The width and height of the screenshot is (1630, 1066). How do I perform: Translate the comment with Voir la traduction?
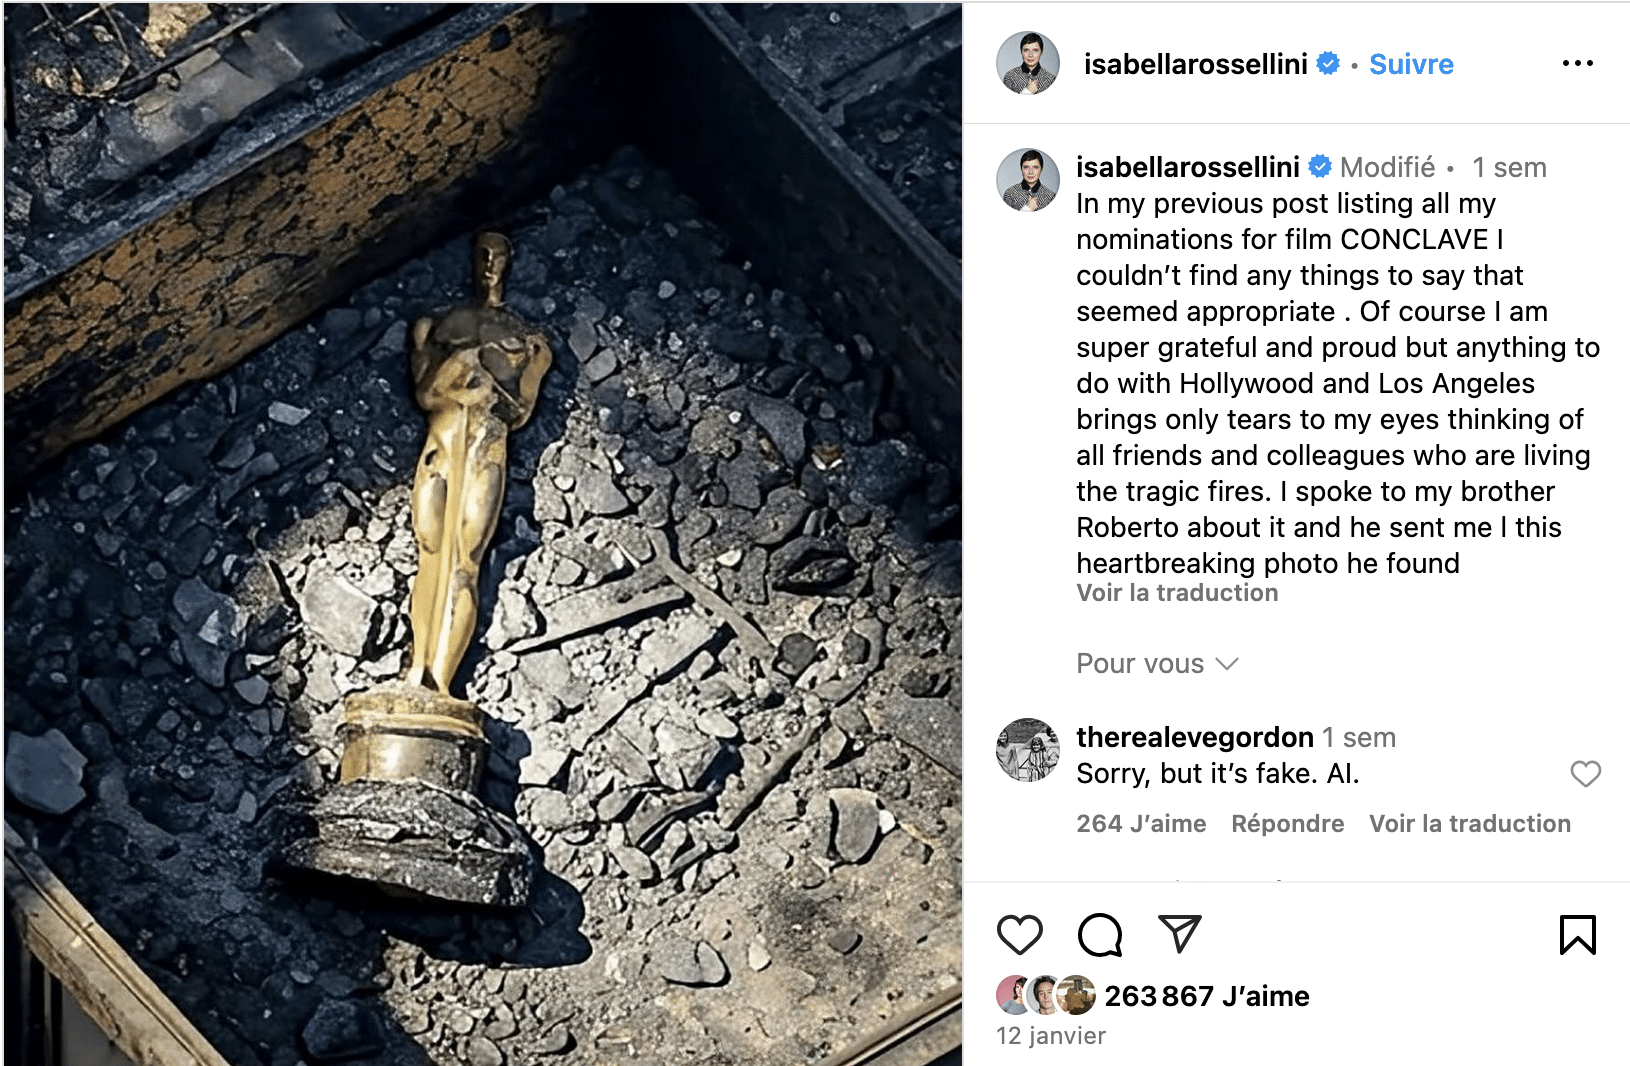click(x=1470, y=824)
